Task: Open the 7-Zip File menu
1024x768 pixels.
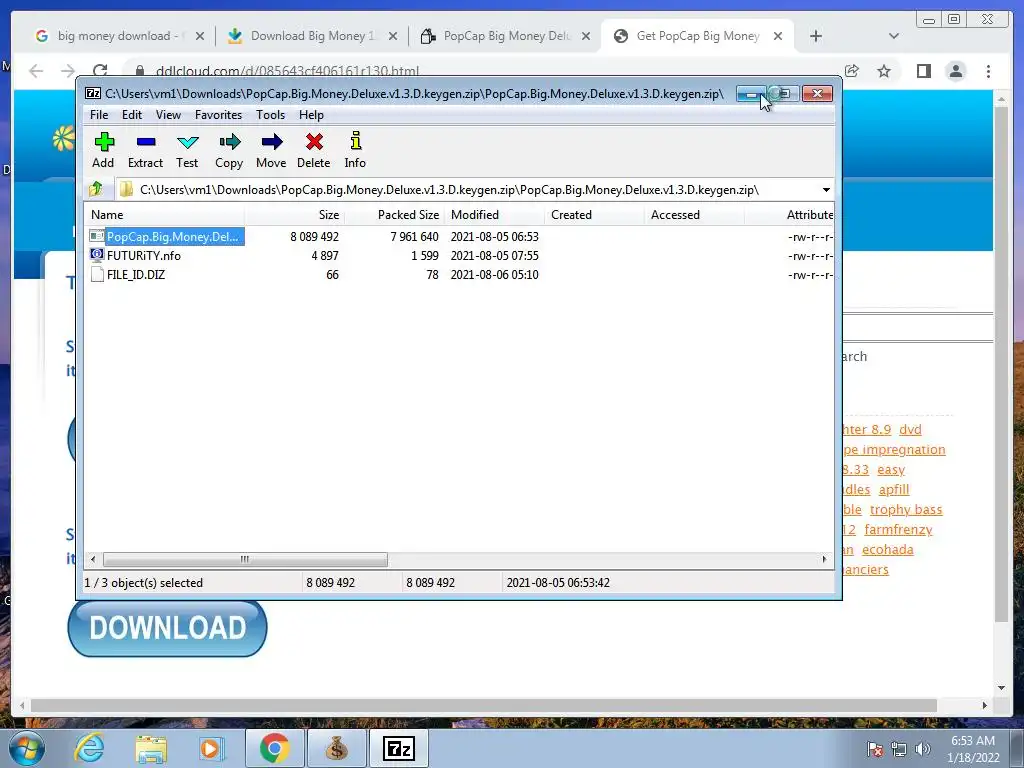Action: (99, 115)
